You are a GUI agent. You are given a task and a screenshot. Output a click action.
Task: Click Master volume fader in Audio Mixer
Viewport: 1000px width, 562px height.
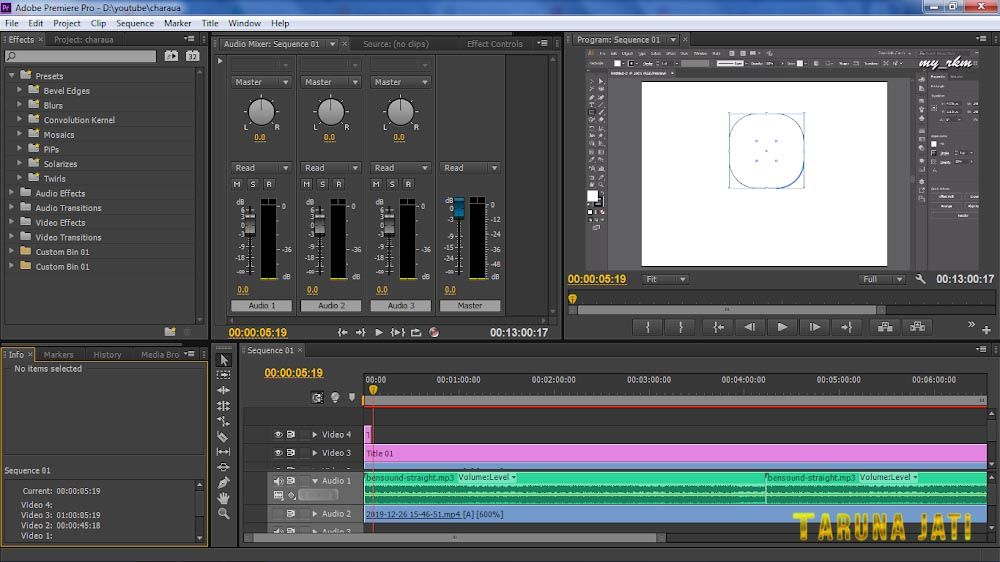coord(459,208)
